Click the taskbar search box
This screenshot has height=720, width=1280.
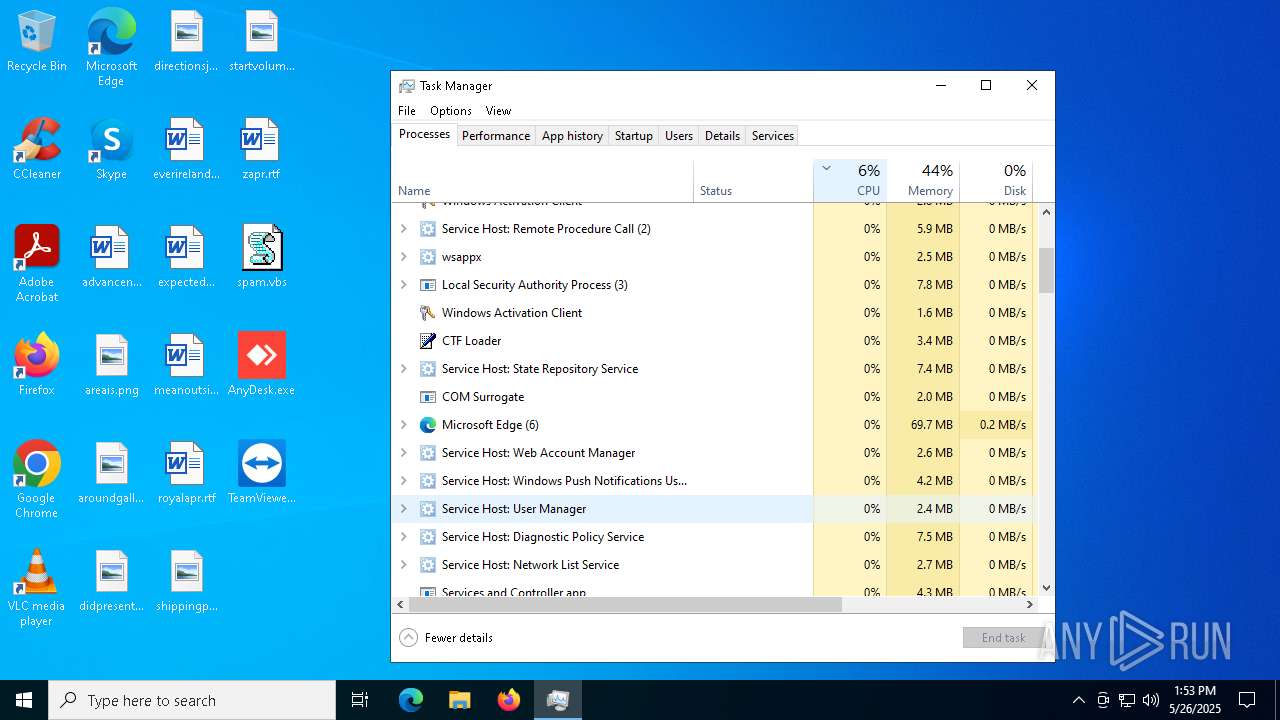(x=192, y=700)
